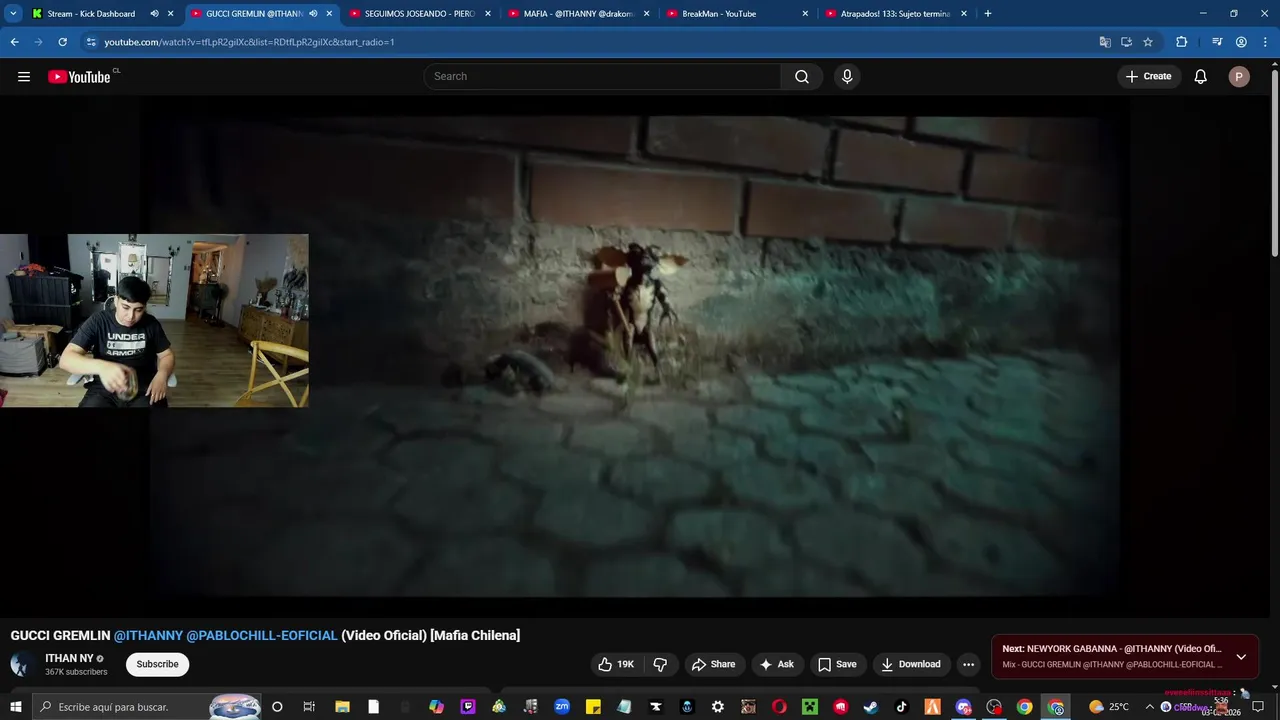Go back in browser history
The width and height of the screenshot is (1280, 720).
(14, 42)
